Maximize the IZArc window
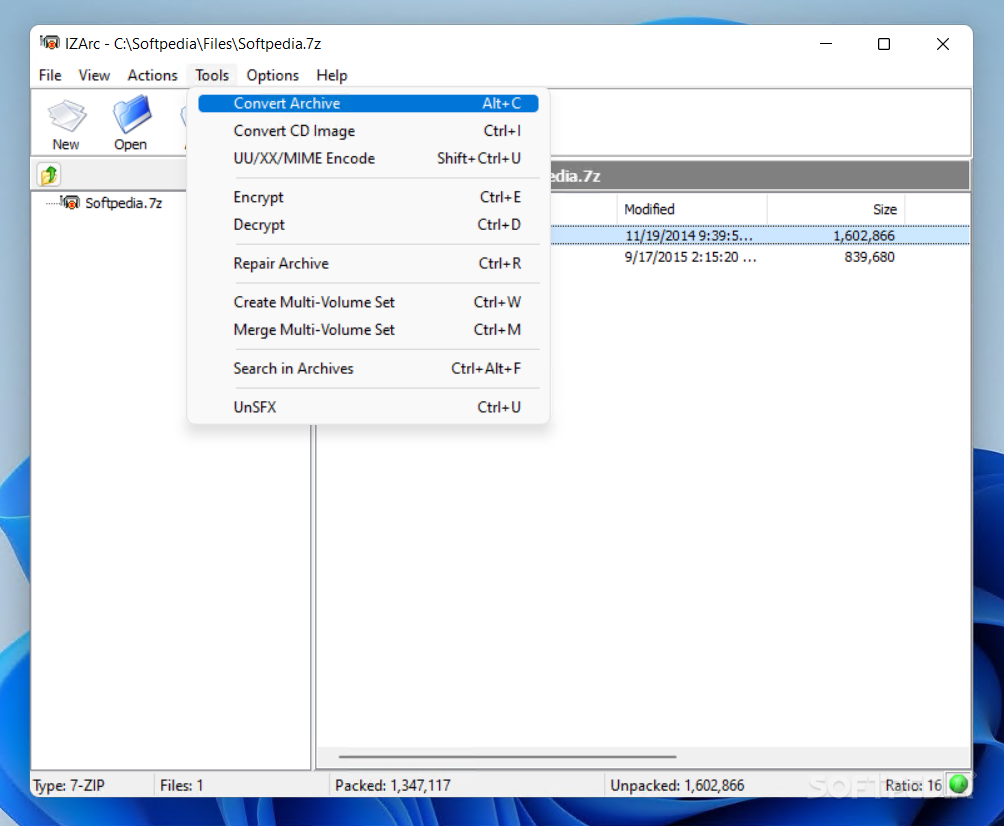Image resolution: width=1004 pixels, height=826 pixels. [884, 44]
